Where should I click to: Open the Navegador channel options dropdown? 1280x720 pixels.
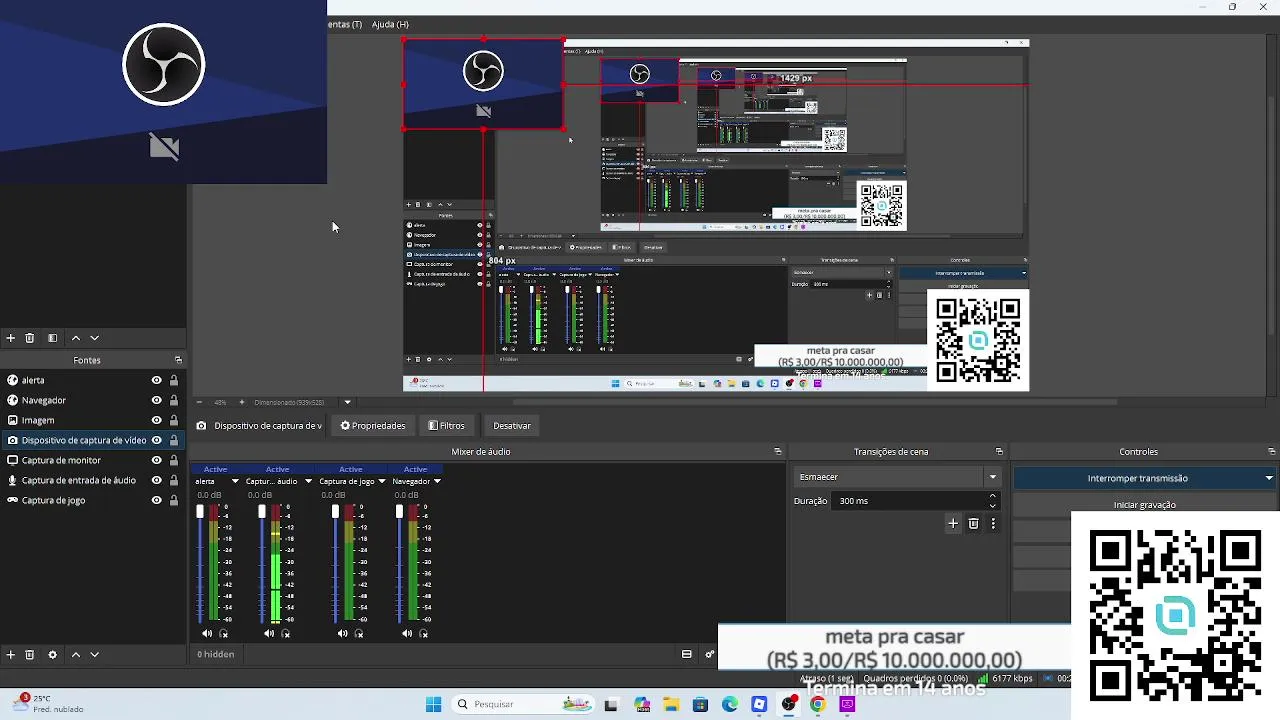(437, 481)
